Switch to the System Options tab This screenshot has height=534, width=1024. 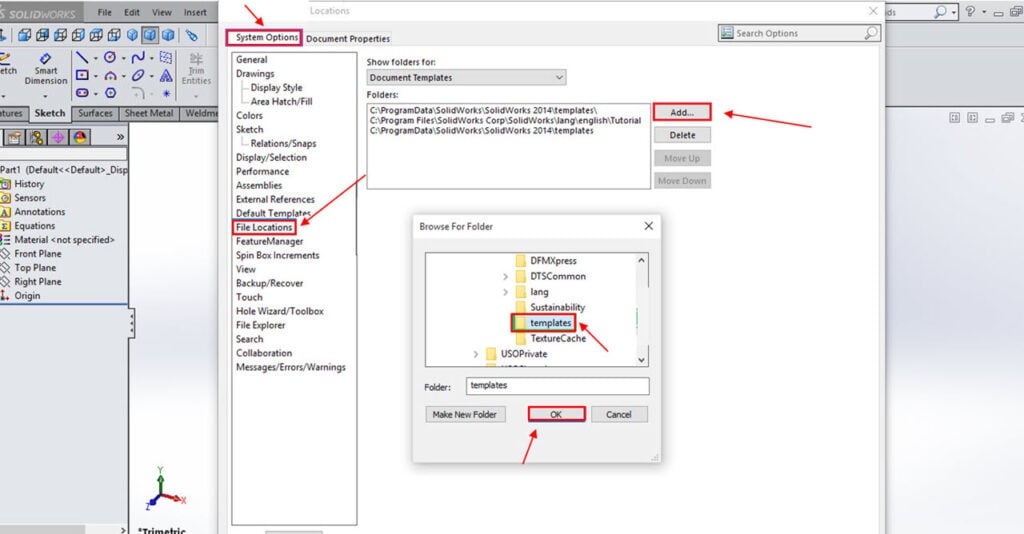pos(264,37)
